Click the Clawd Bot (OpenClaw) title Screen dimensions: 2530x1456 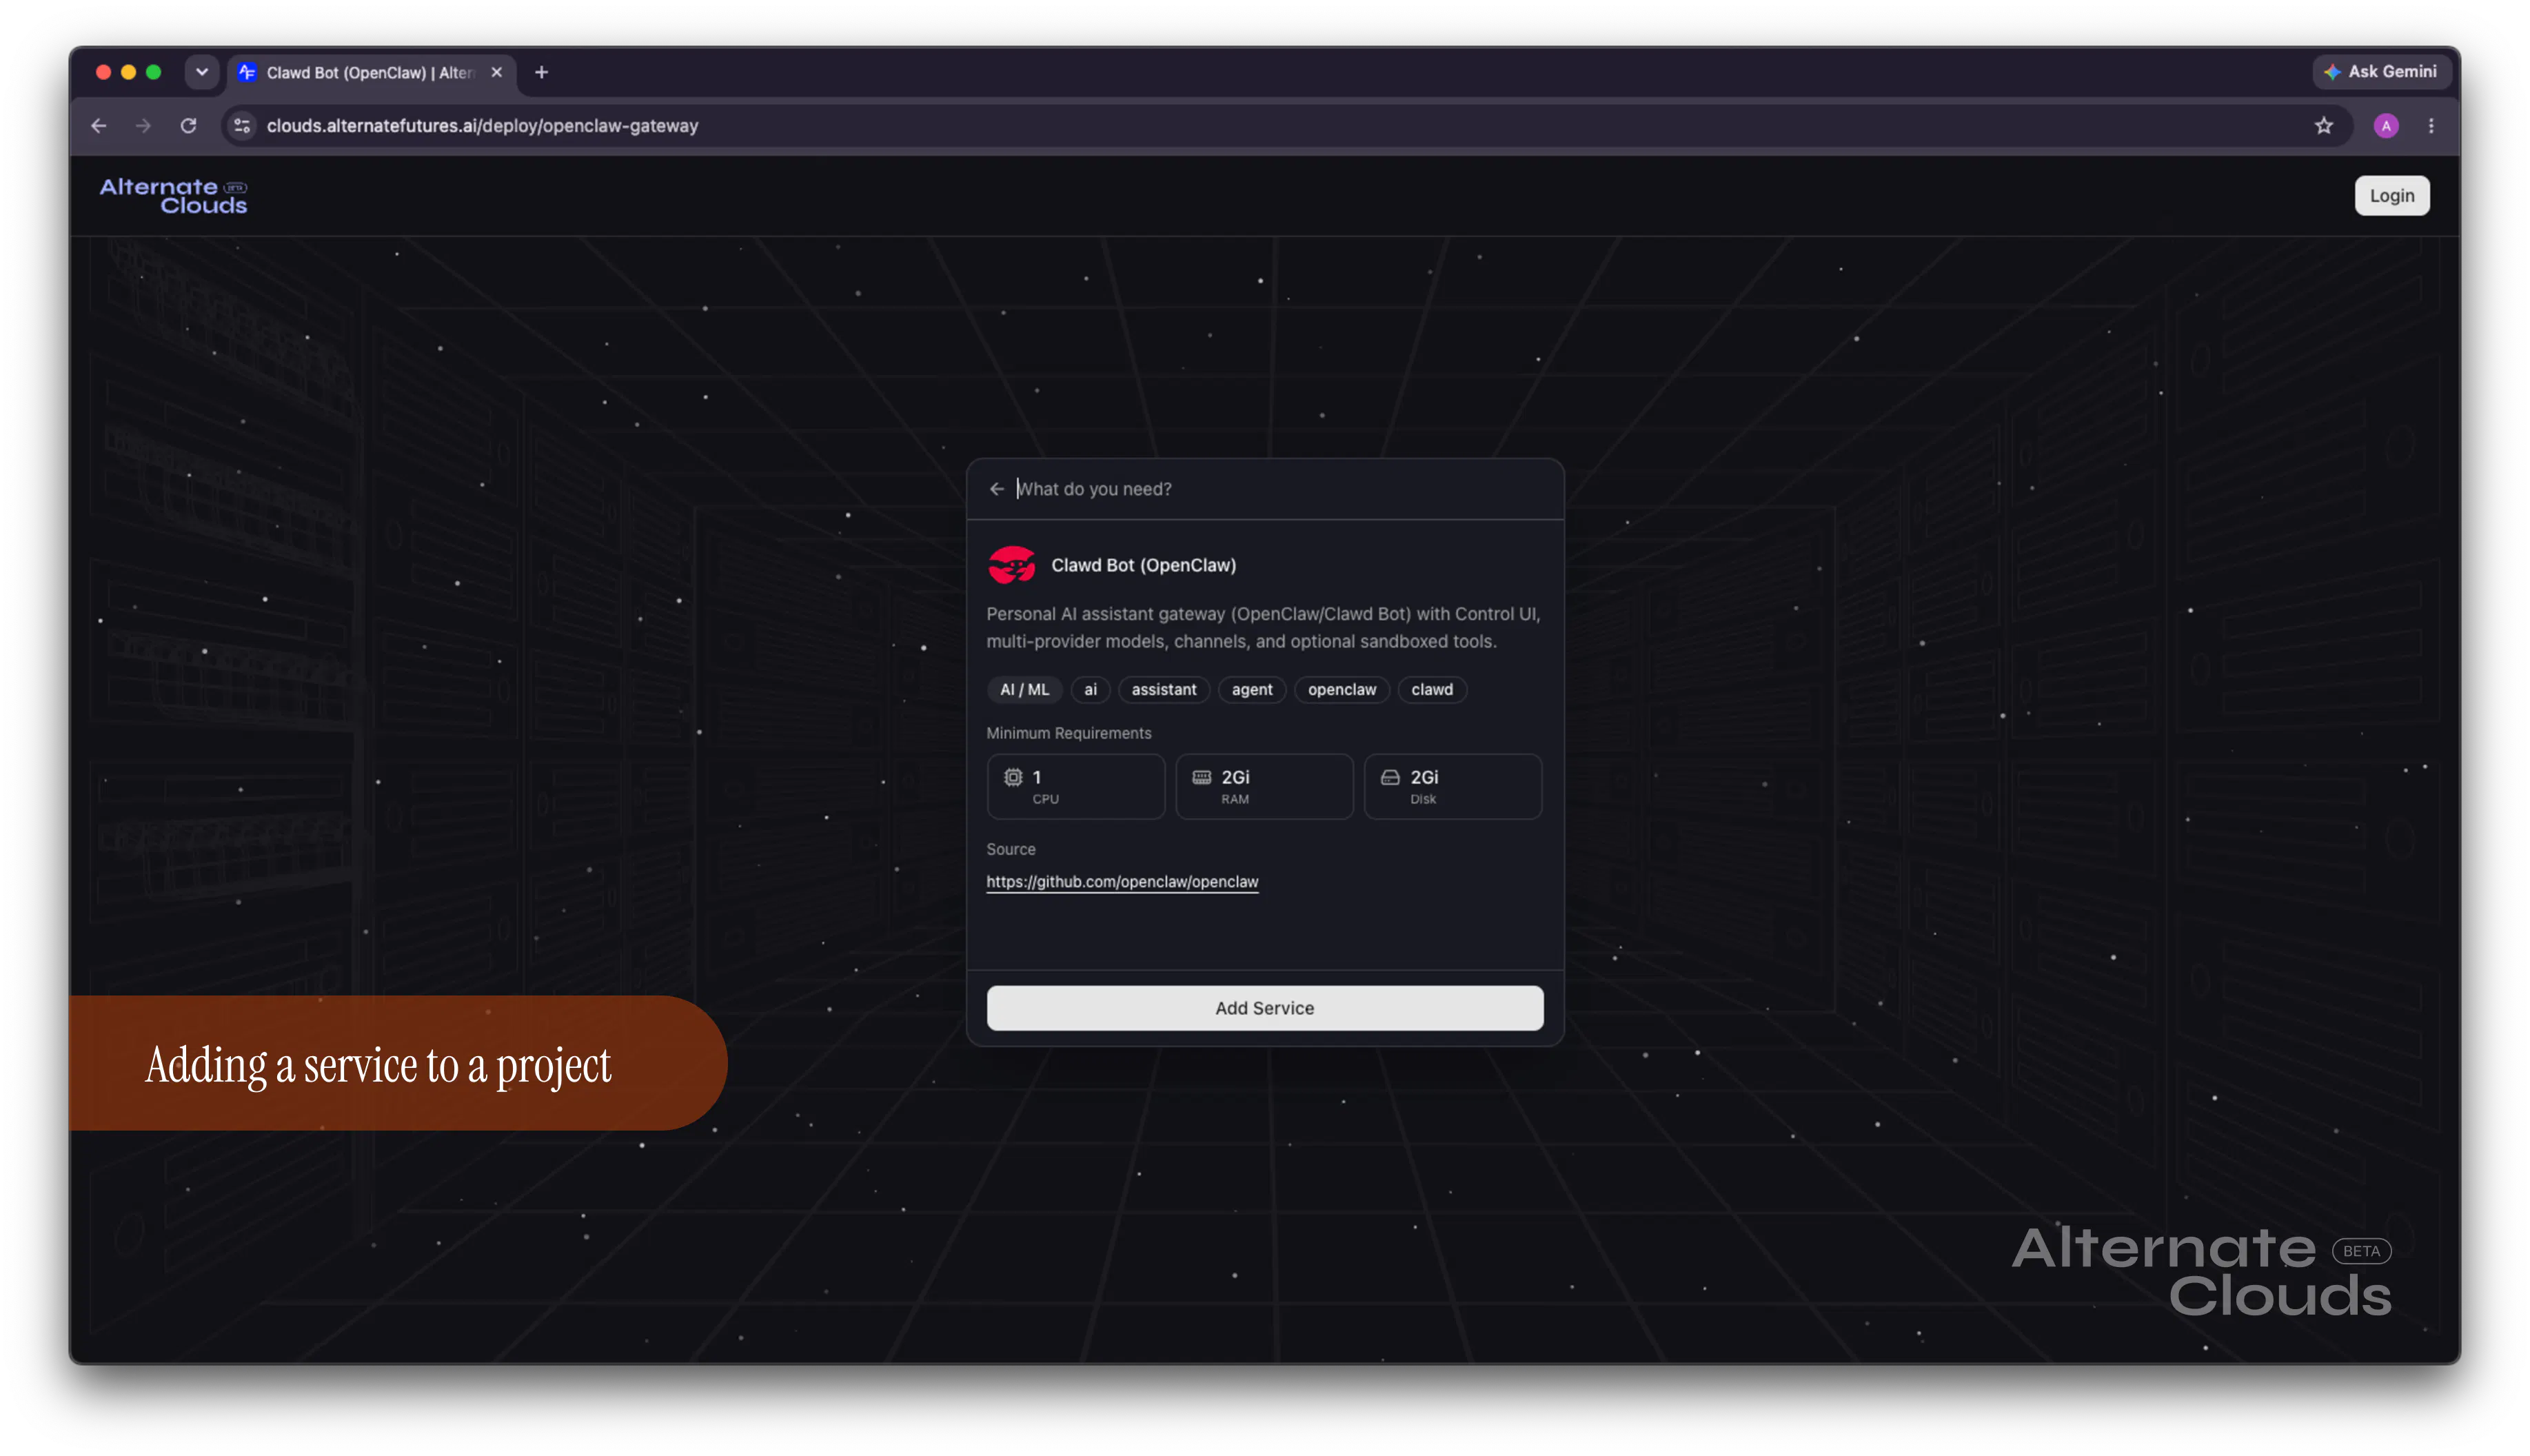click(1143, 566)
